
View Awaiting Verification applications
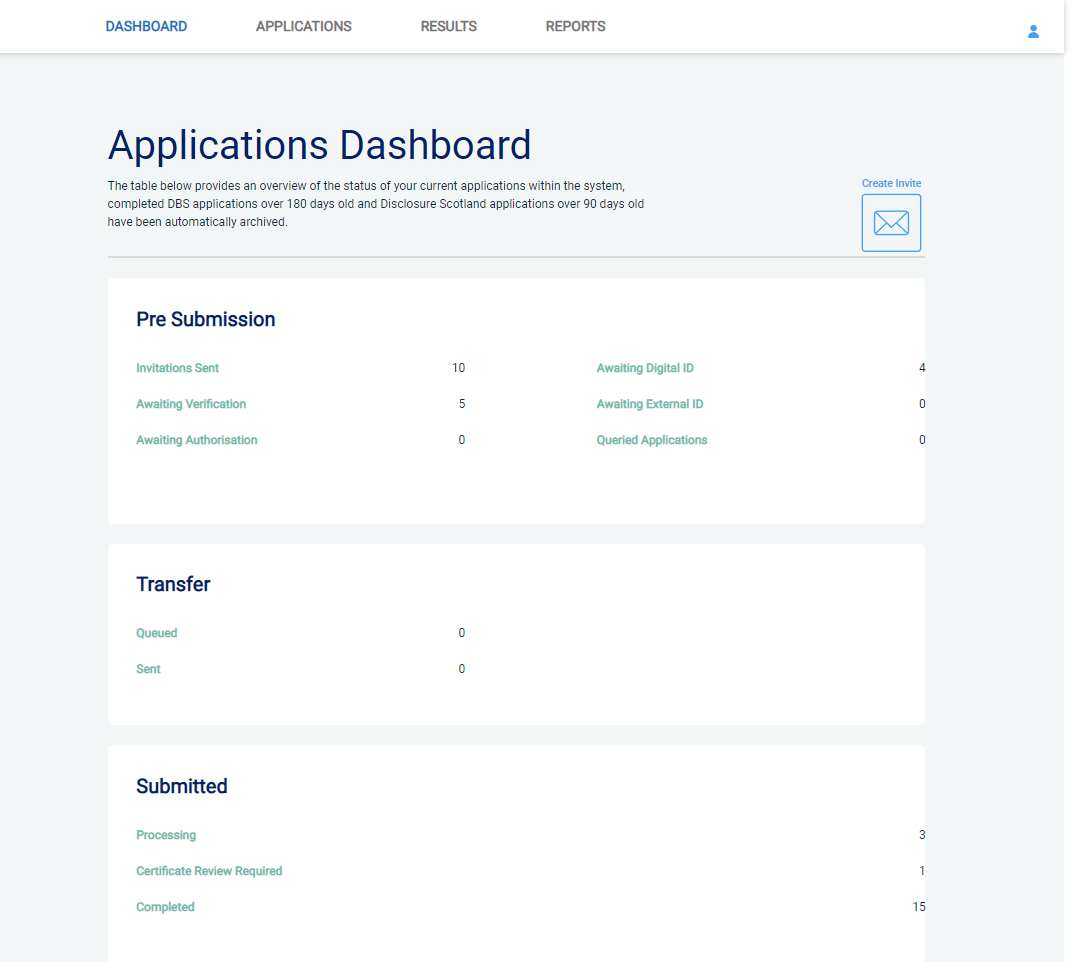click(191, 404)
